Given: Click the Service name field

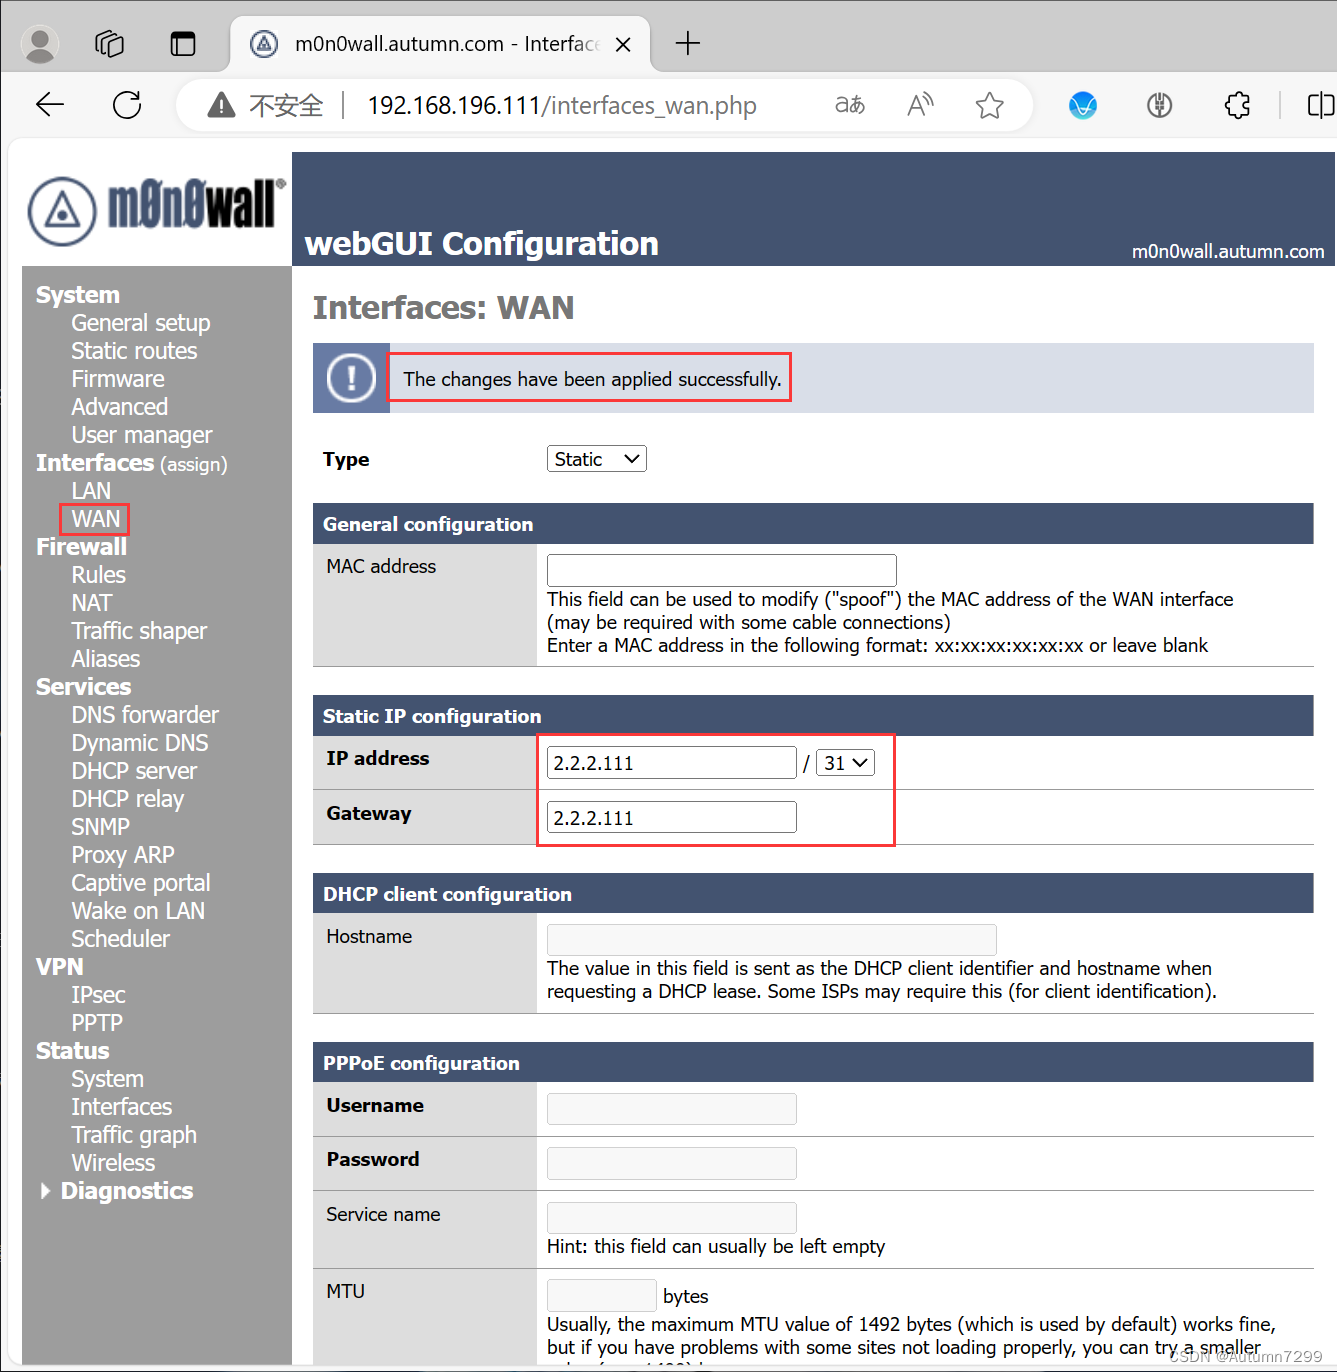Looking at the screenshot, I should 672,1218.
